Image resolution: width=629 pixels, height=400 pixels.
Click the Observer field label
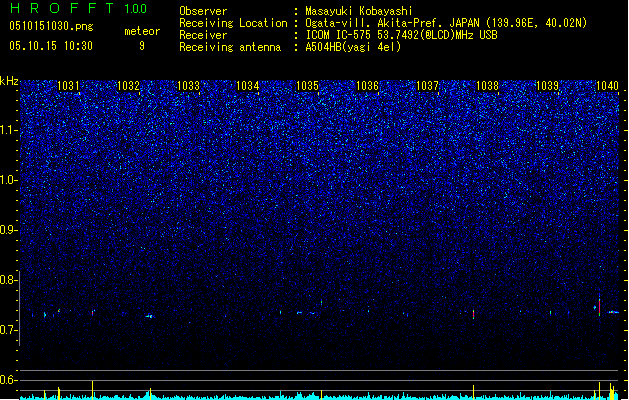203,11
